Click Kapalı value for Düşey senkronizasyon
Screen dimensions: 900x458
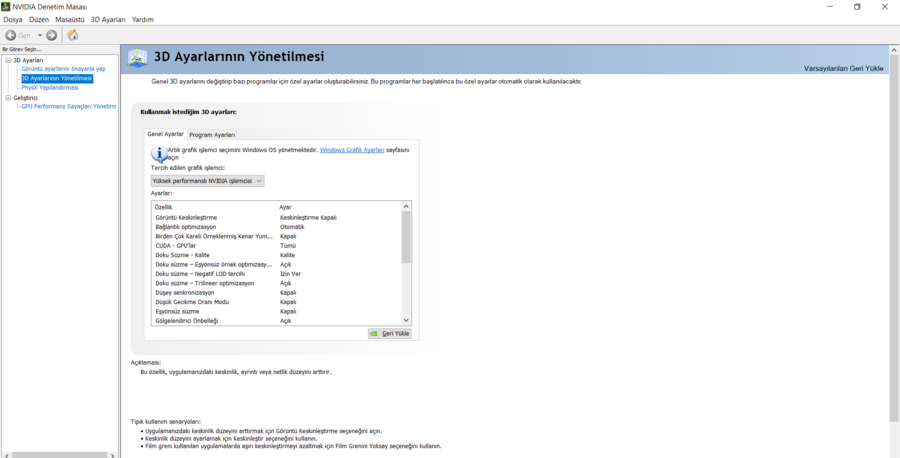coord(288,293)
